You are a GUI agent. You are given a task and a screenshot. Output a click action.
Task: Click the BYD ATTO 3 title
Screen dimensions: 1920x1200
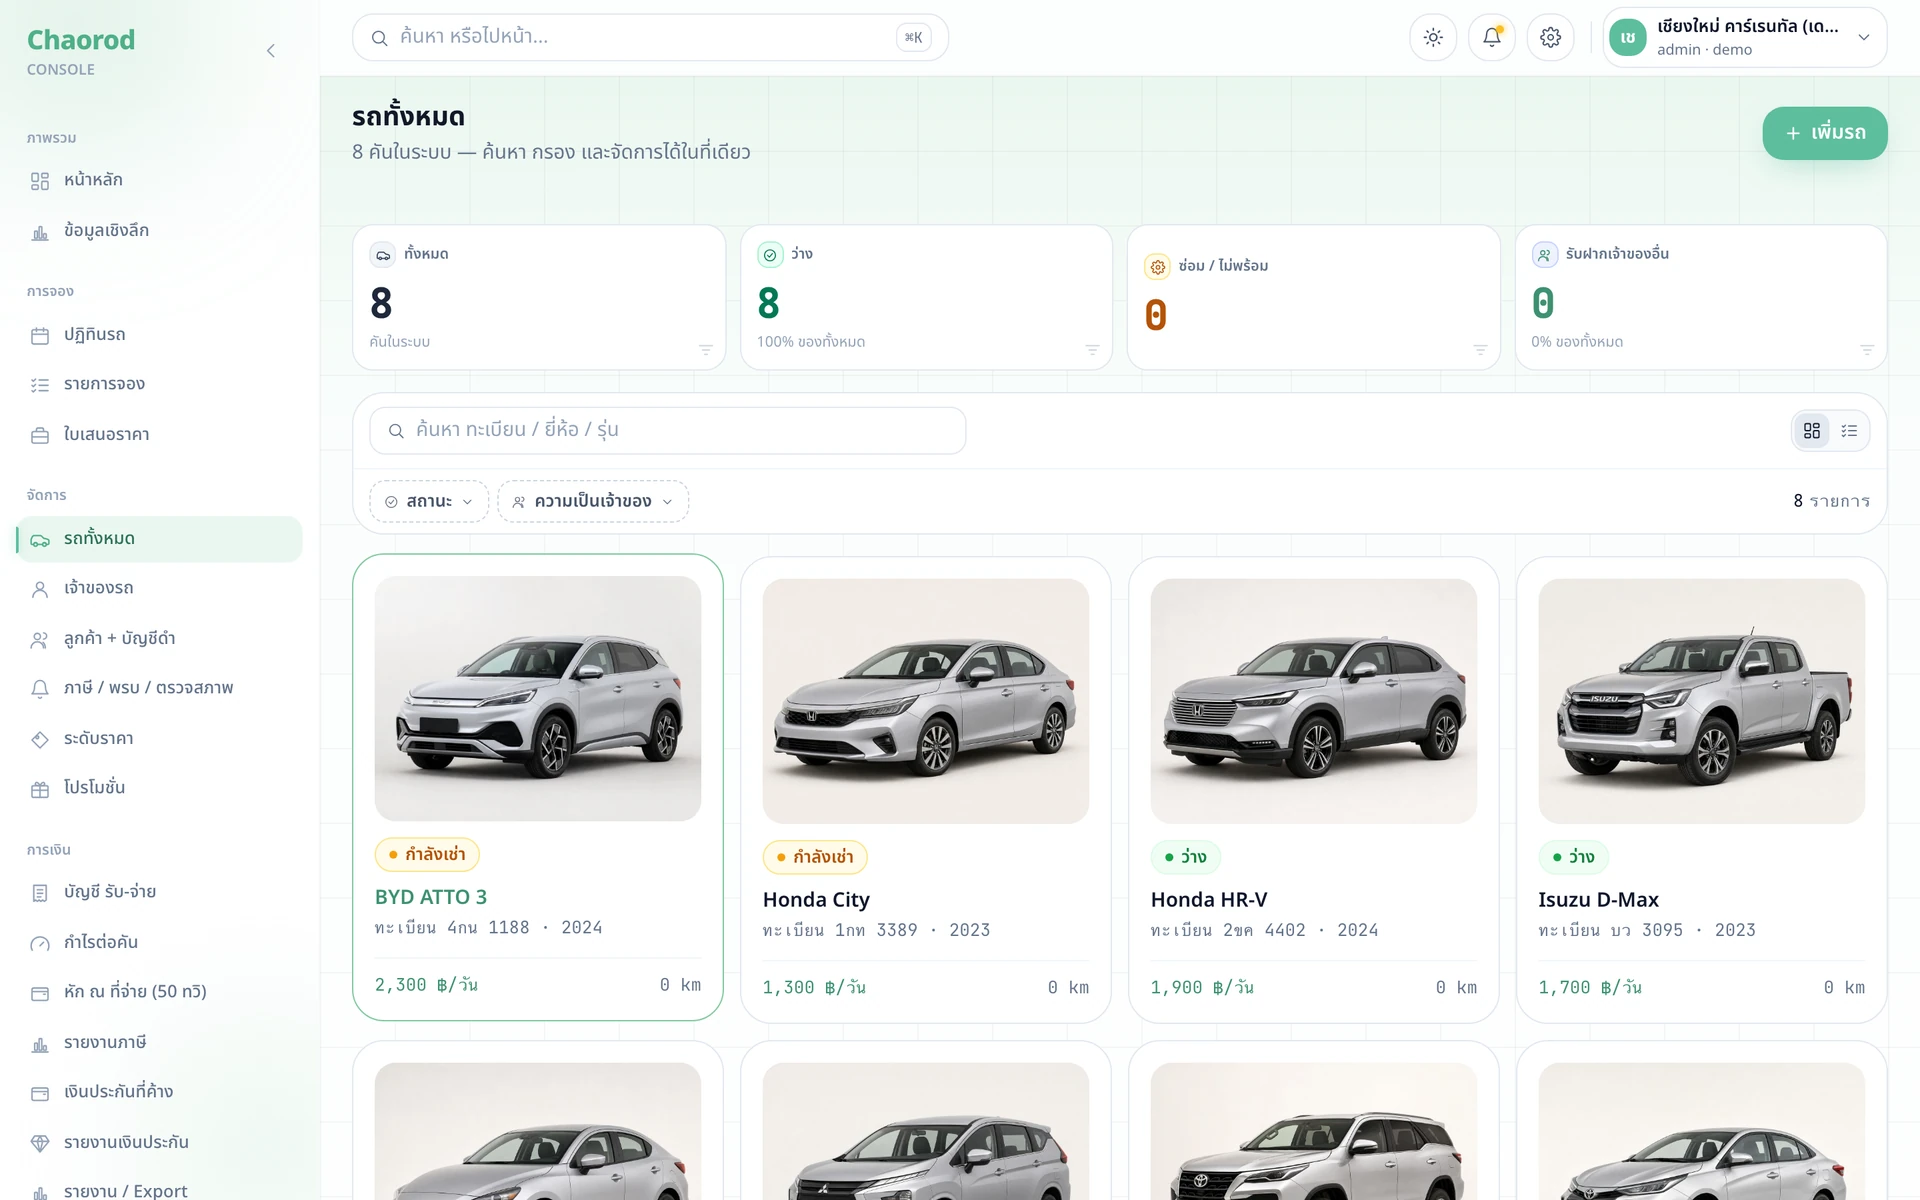coord(431,897)
